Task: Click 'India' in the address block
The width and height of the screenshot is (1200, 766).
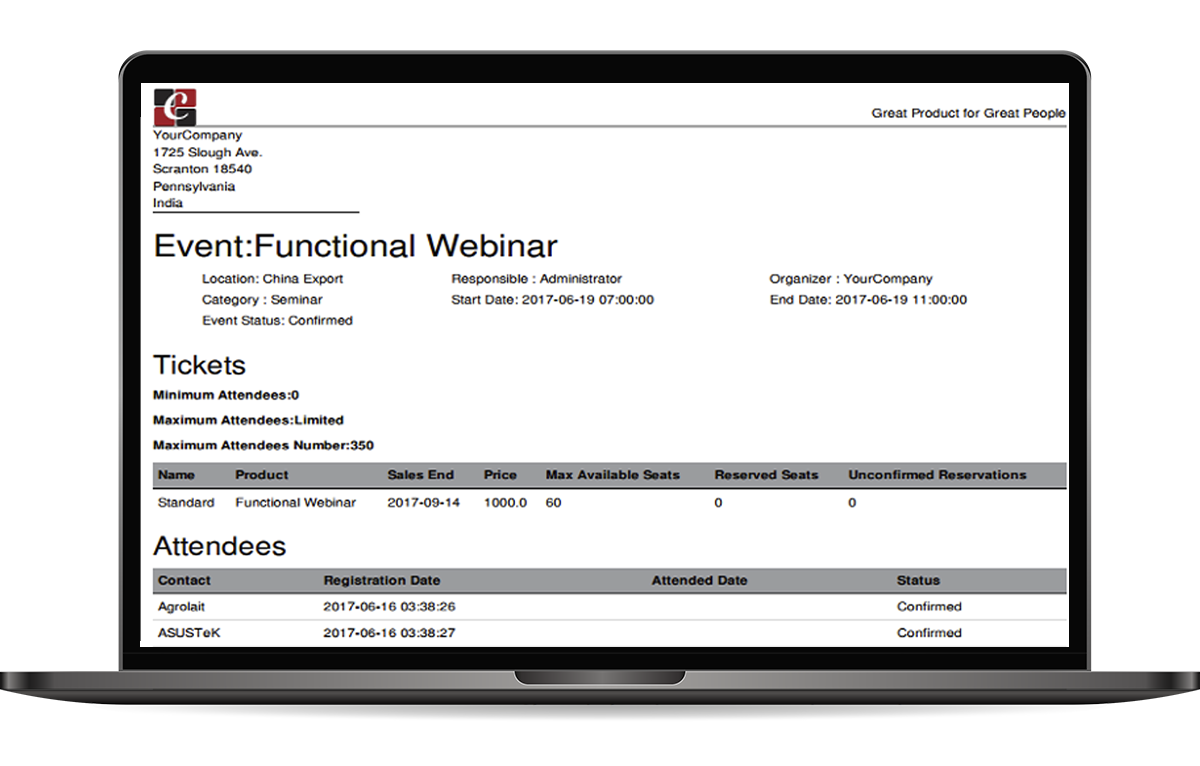Action: tap(168, 203)
